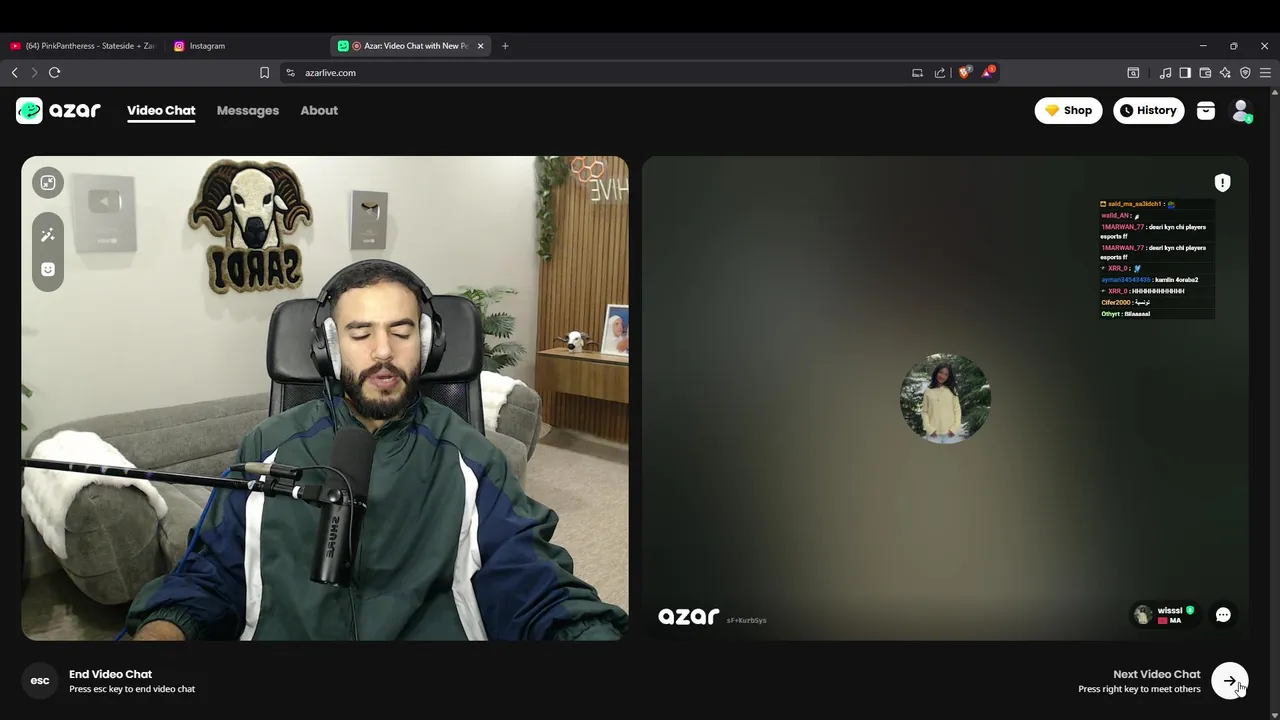Switch to the Instagram browser tab
Screen dimensions: 1280x720
[x=245, y=46]
